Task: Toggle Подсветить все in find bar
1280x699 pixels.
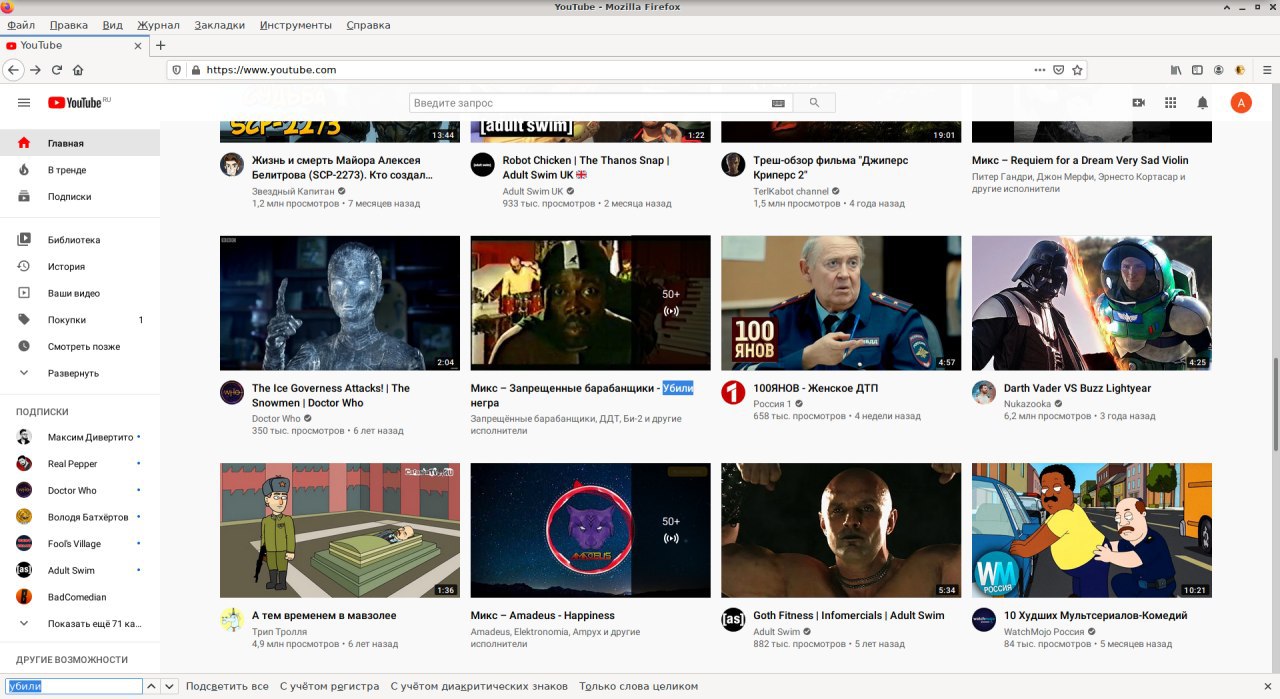Action: tap(227, 686)
